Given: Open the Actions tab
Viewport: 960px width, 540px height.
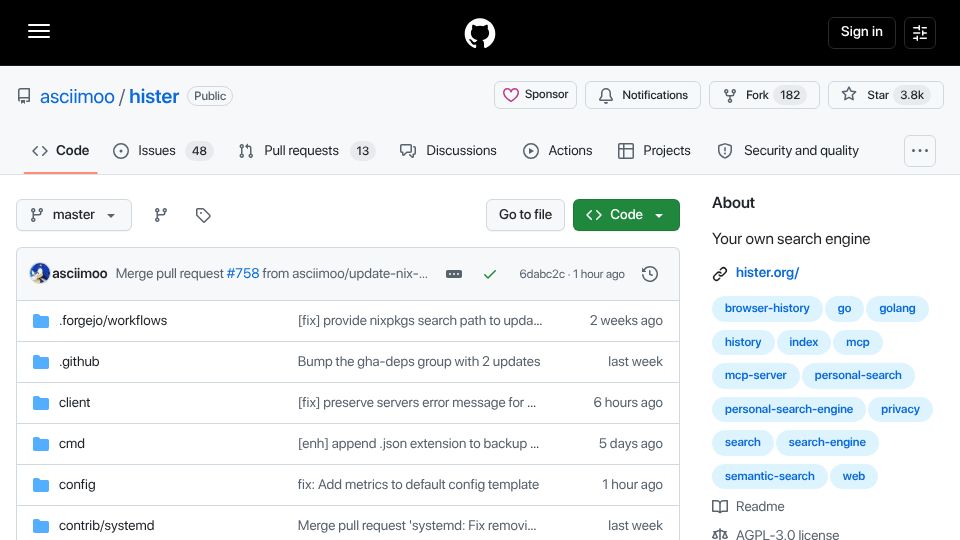Looking at the screenshot, I should click(558, 151).
